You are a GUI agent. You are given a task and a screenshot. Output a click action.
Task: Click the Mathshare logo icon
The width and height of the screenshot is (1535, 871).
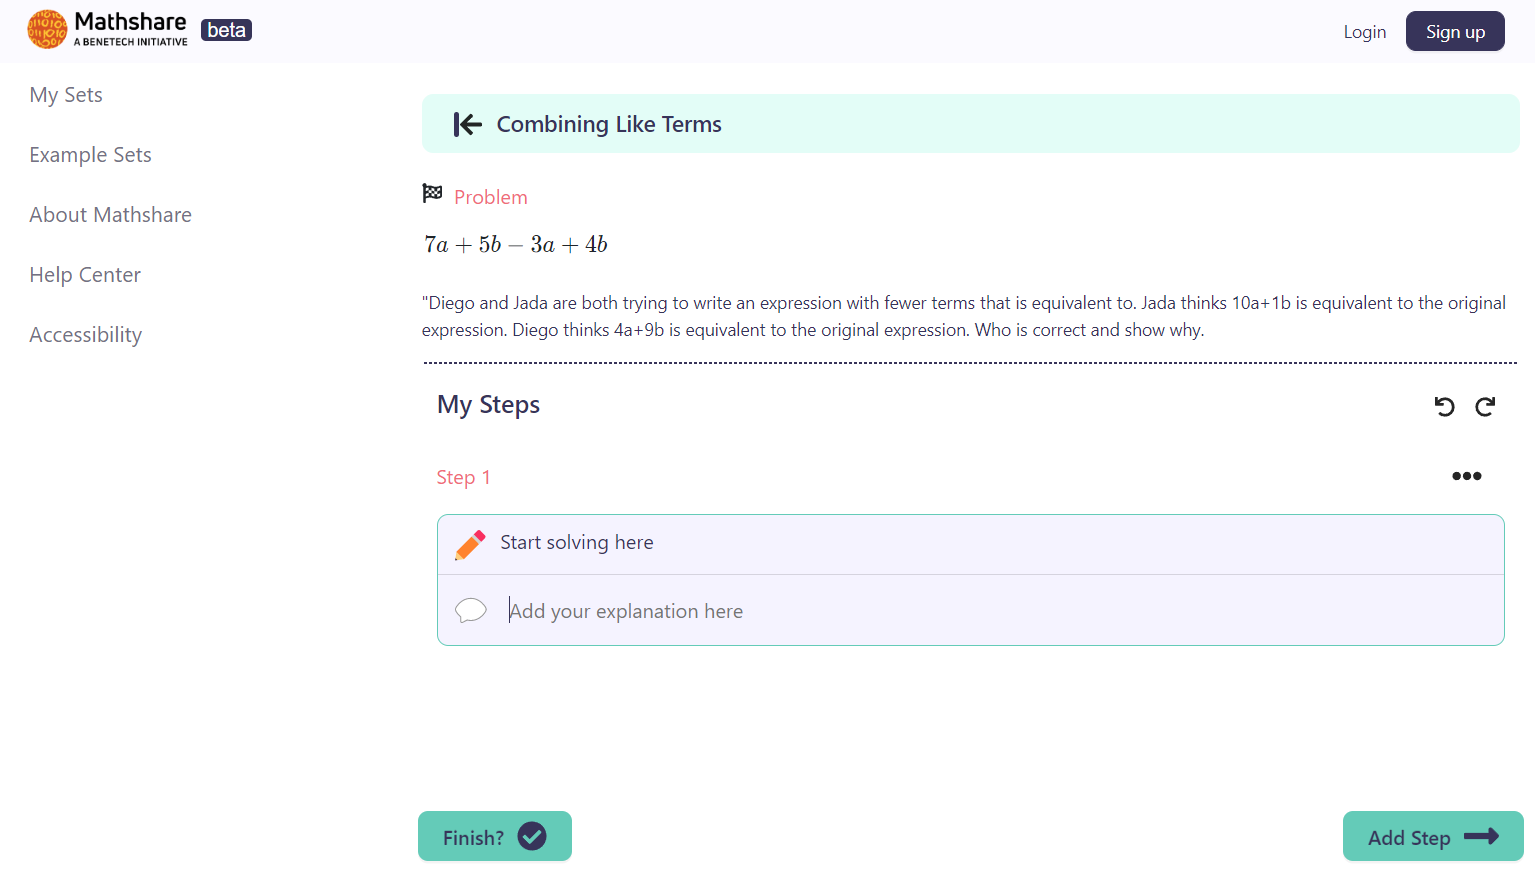click(x=47, y=30)
